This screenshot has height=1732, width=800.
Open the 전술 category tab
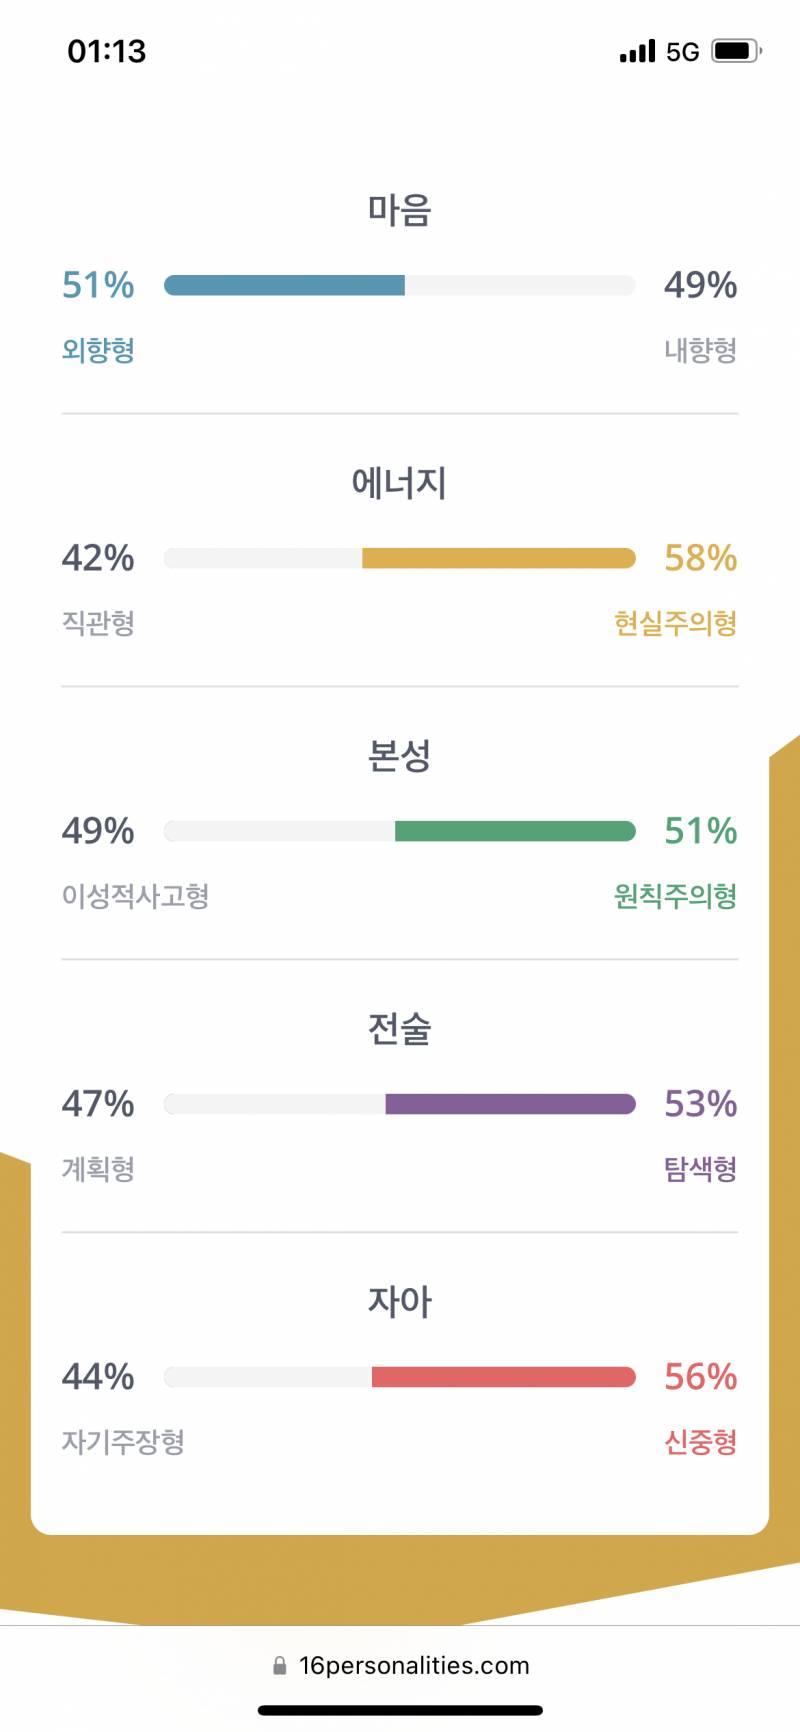[x=400, y=1029]
